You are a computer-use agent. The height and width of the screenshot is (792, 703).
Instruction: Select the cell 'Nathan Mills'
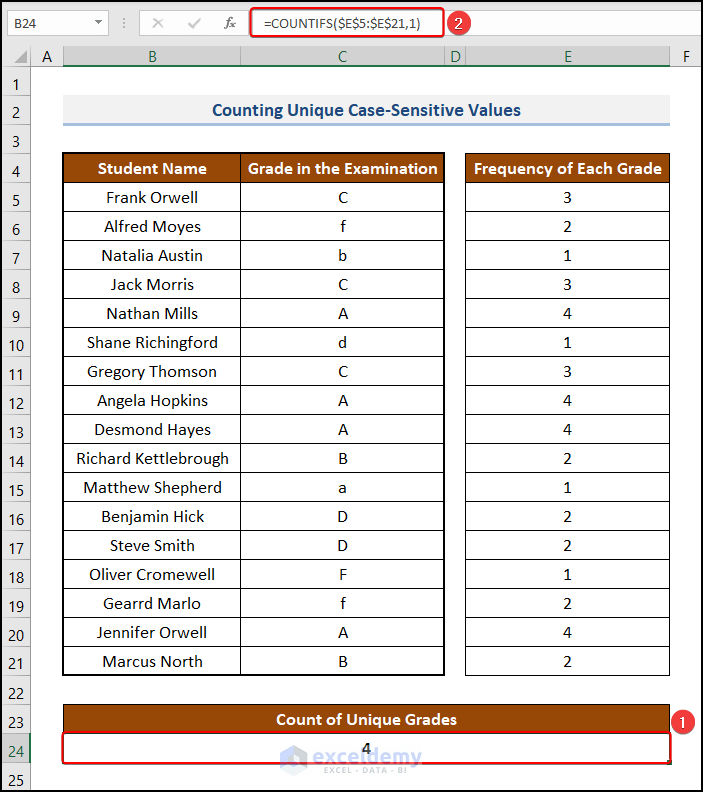coord(152,314)
